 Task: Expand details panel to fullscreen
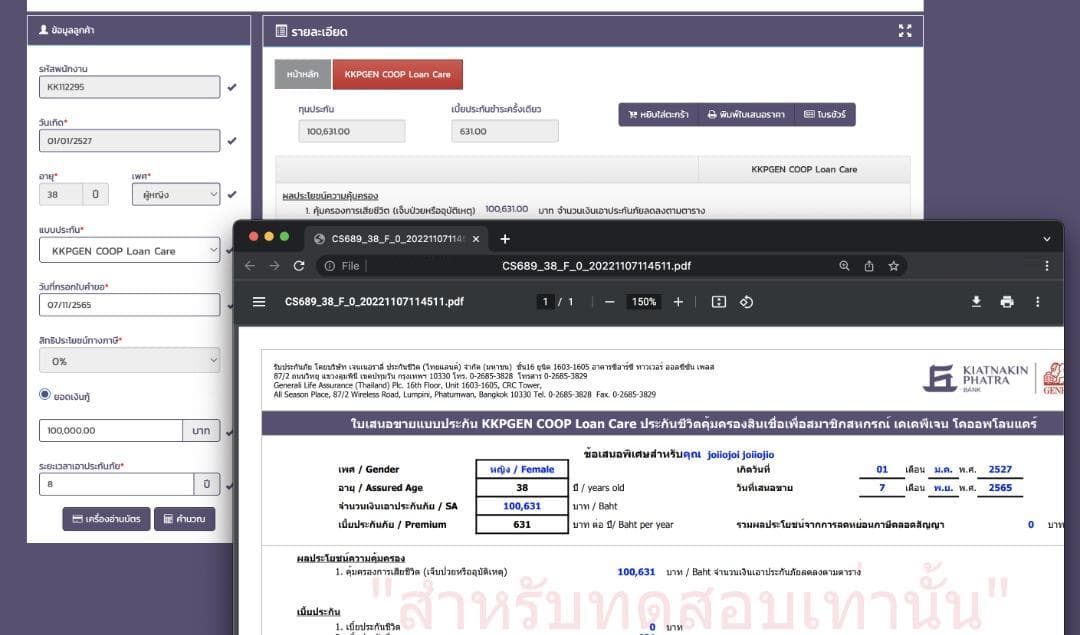click(x=905, y=31)
